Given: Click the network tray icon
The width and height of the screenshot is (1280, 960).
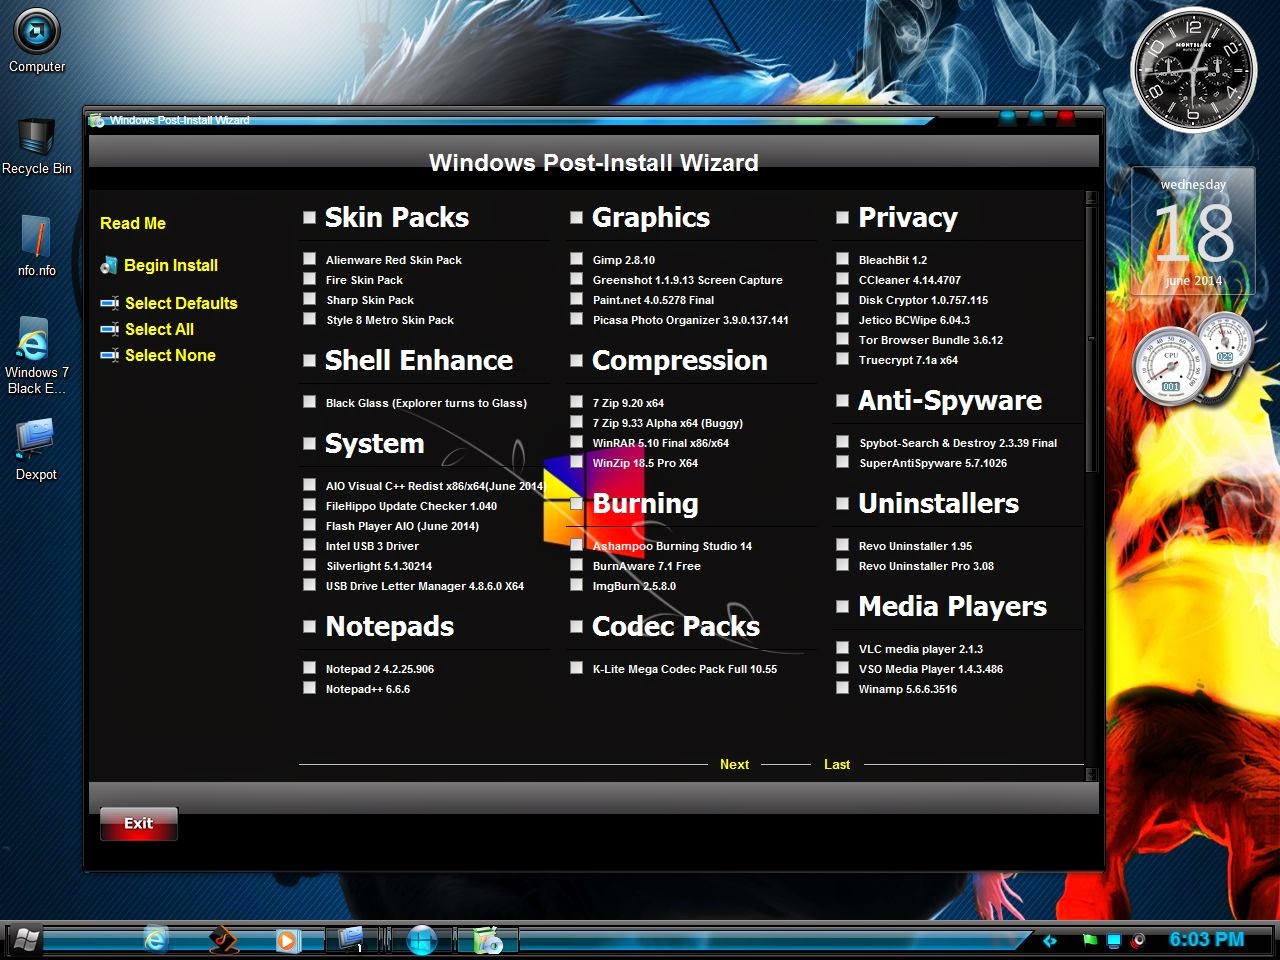Looking at the screenshot, I should click(x=1114, y=940).
